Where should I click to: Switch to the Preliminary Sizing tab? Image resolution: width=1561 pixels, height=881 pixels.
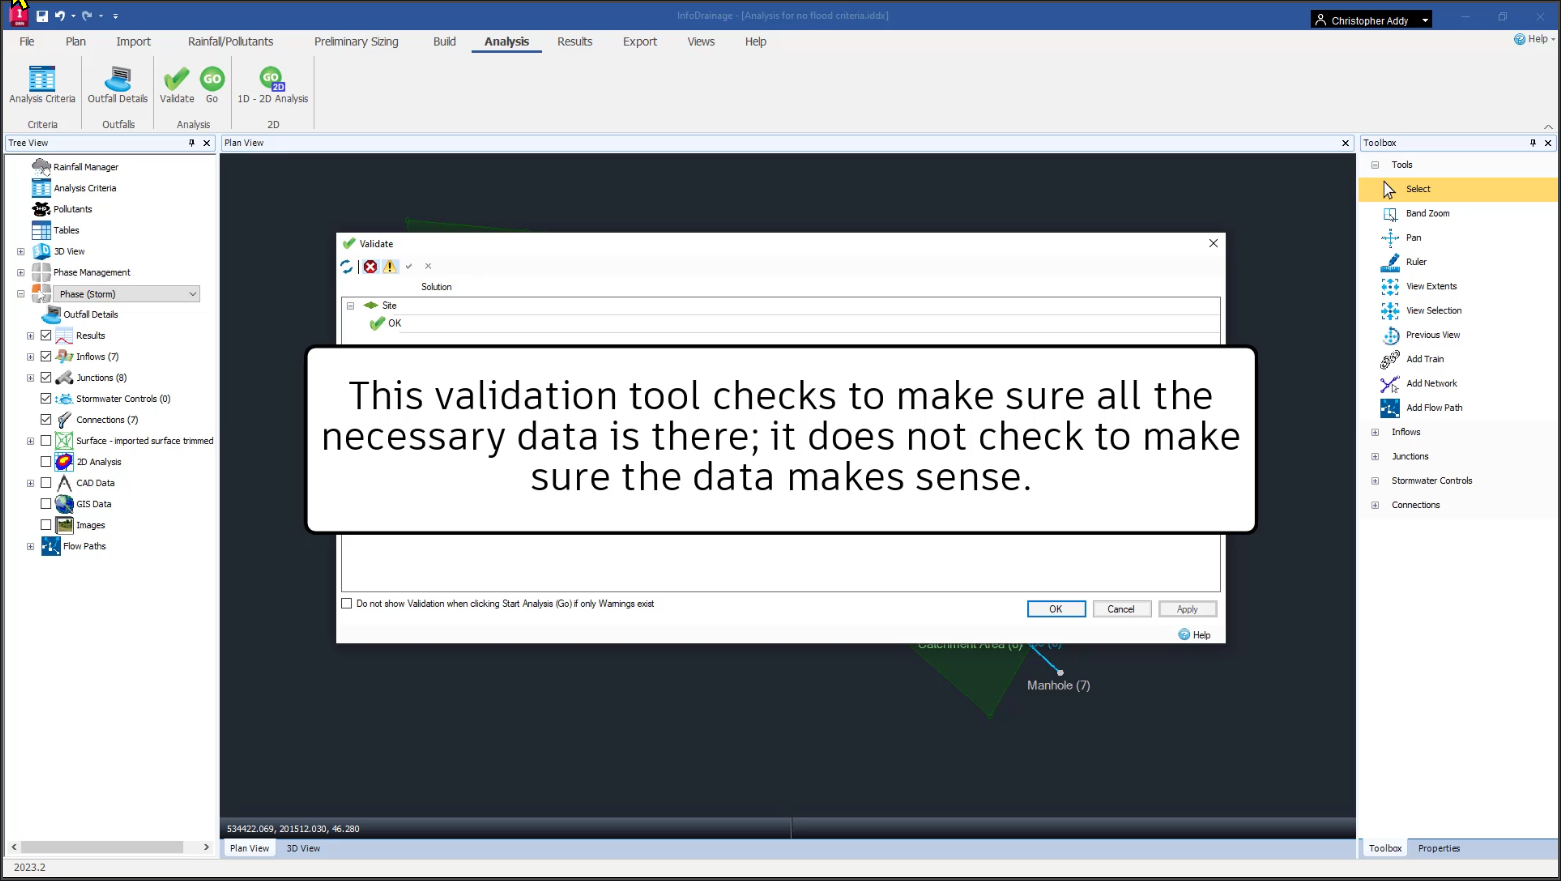[x=356, y=42]
